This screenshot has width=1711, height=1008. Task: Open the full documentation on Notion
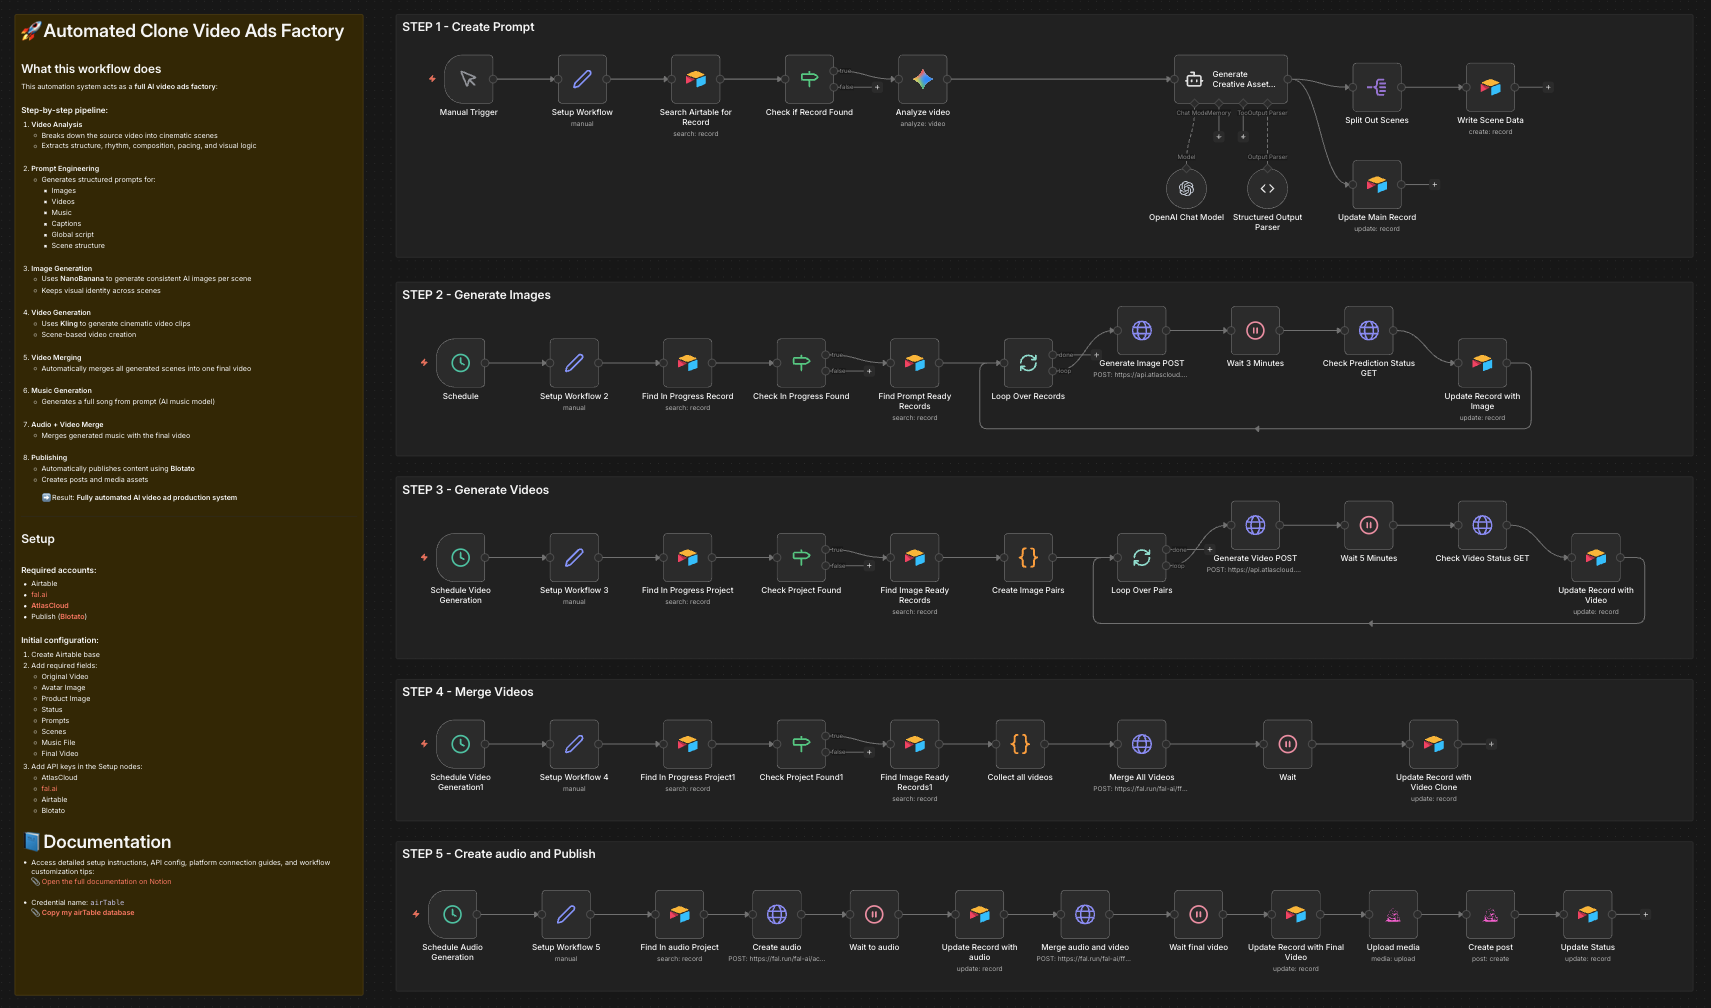tap(106, 881)
